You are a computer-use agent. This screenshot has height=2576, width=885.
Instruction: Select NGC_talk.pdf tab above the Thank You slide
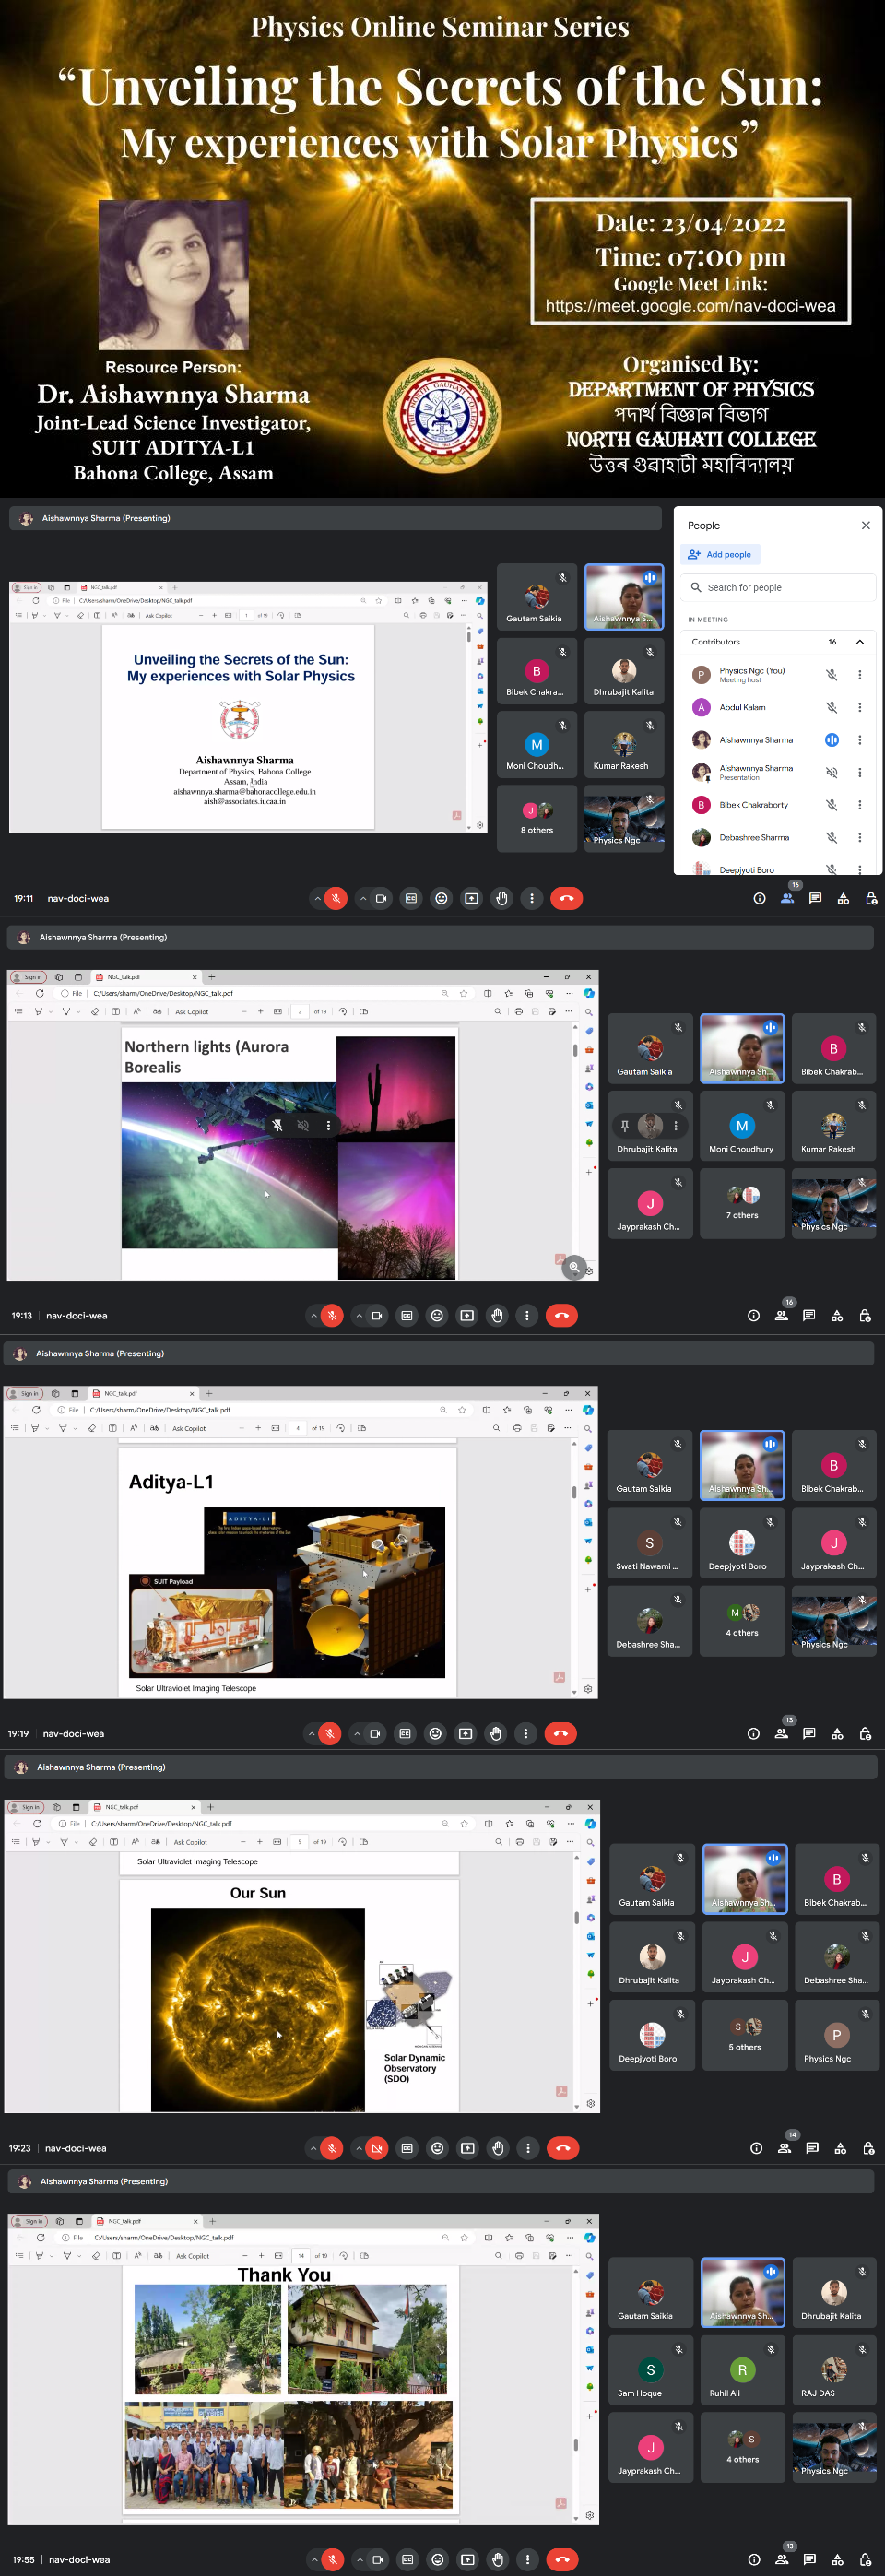coord(125,2221)
